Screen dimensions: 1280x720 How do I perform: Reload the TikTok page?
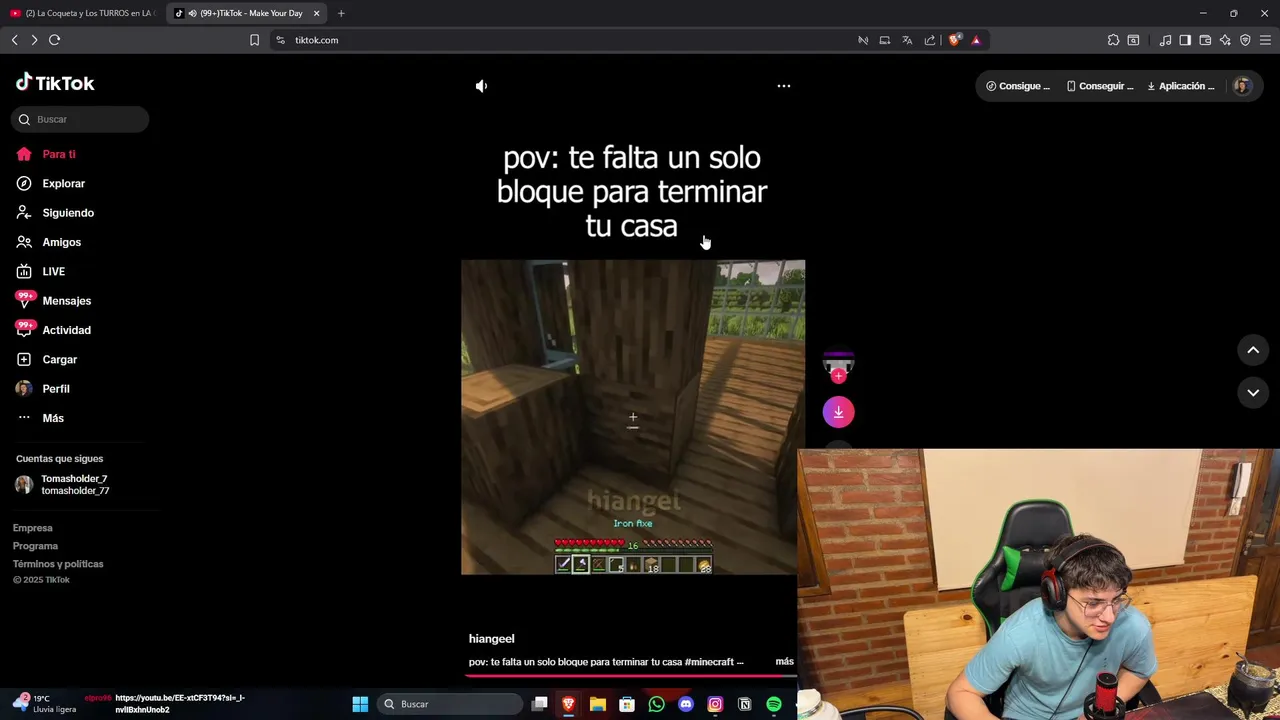(x=54, y=40)
